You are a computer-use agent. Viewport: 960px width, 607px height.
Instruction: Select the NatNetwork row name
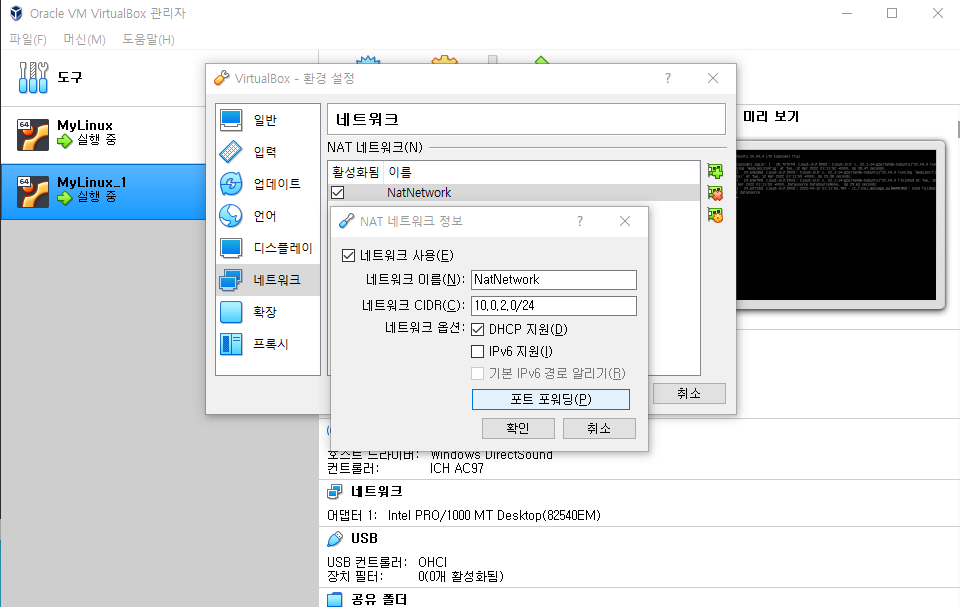[419, 193]
